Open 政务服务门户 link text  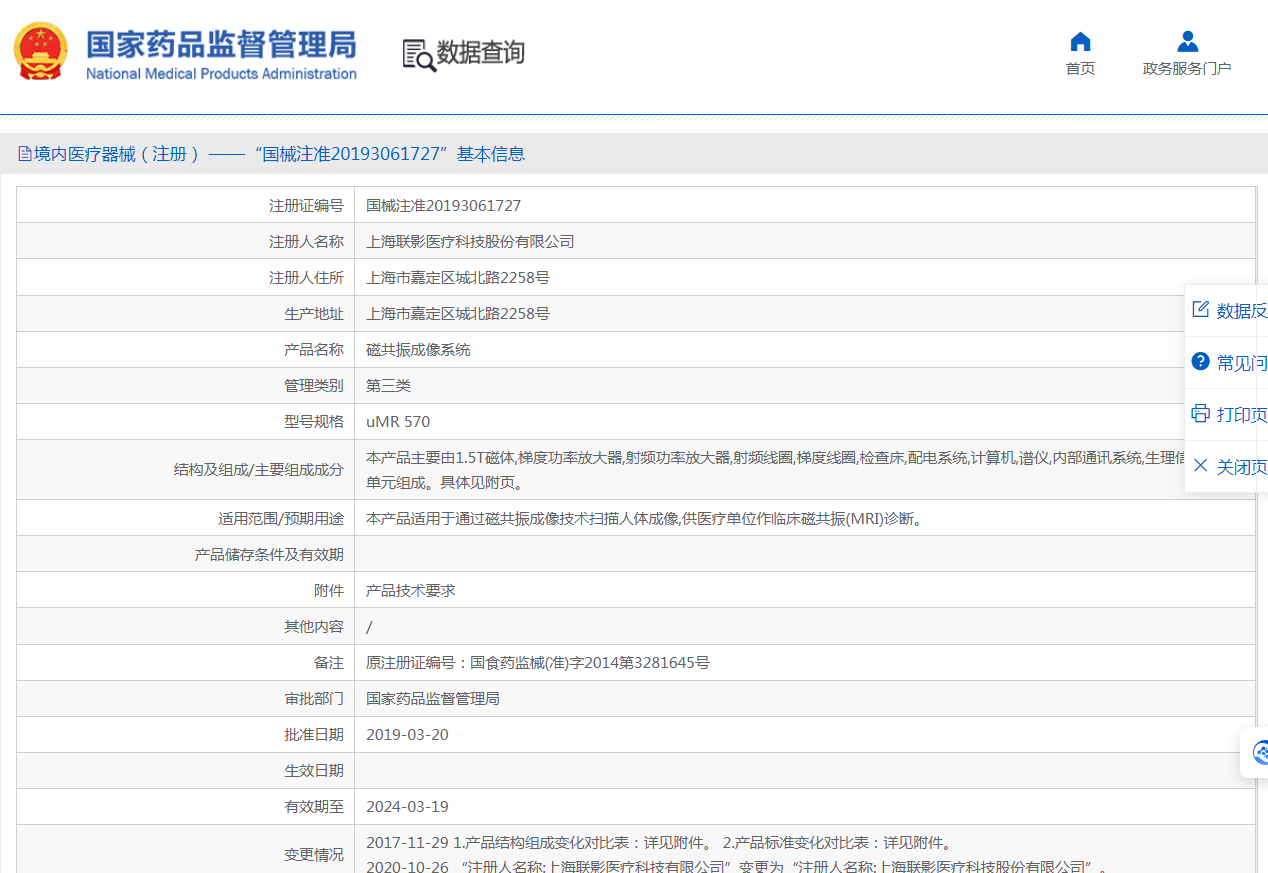[x=1187, y=68]
